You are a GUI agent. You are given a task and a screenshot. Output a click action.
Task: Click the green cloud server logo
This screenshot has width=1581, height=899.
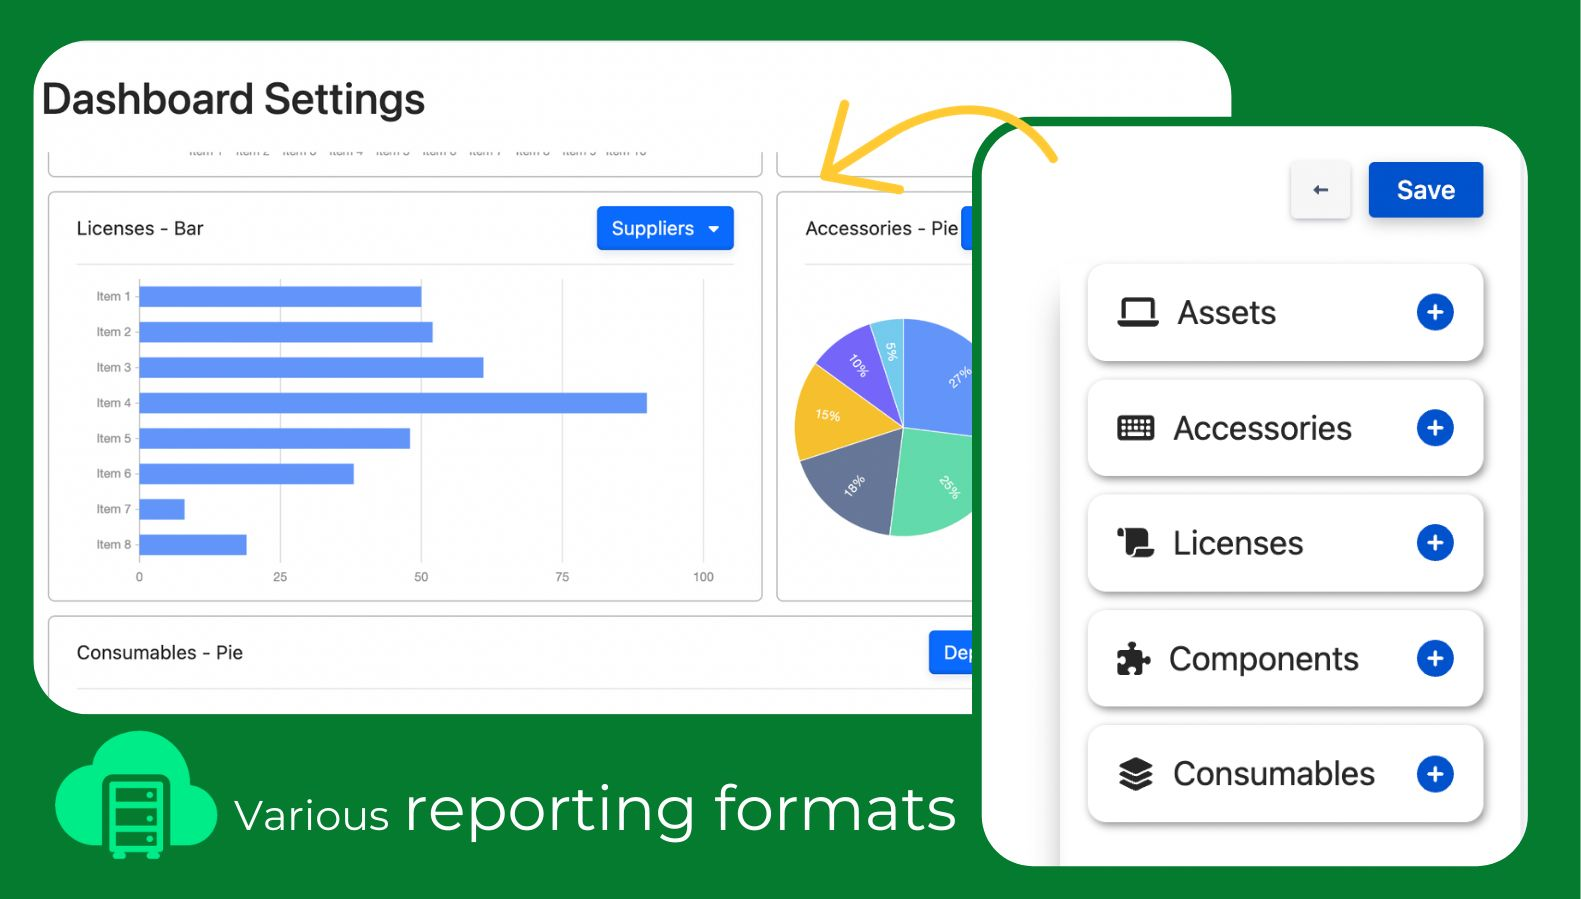[136, 796]
